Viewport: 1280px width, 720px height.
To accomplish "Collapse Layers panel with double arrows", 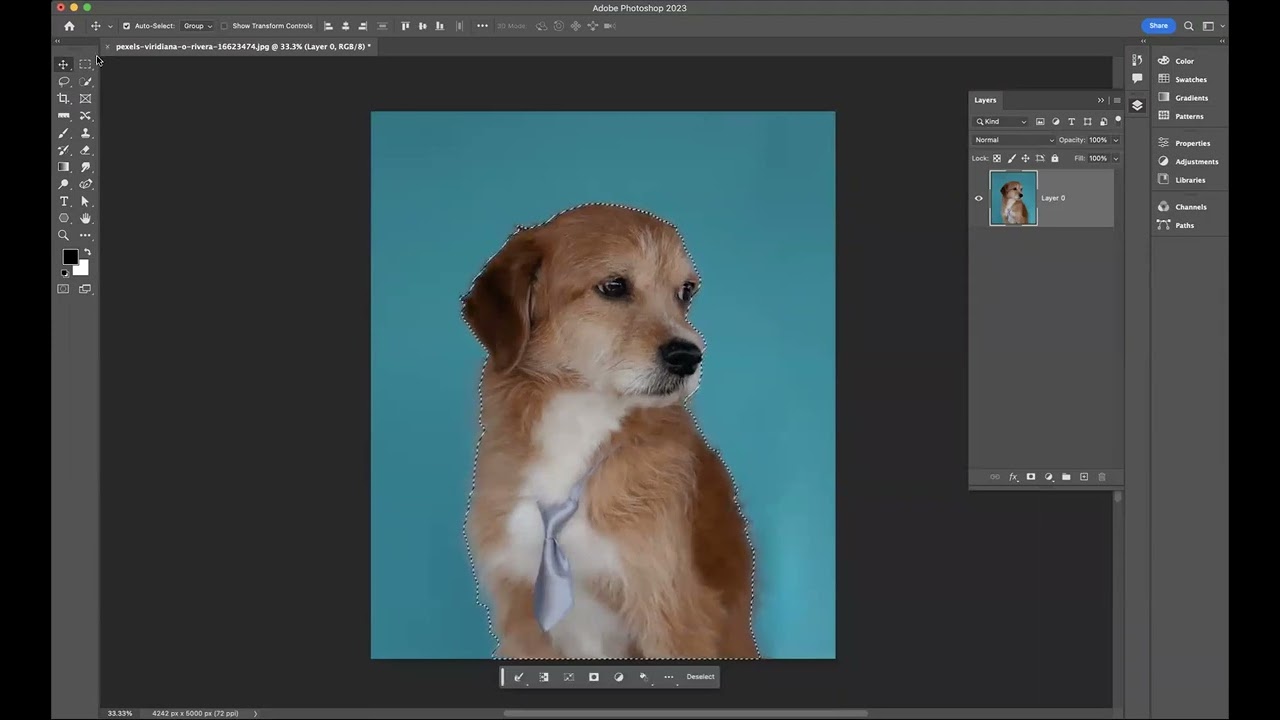I will 1101,100.
